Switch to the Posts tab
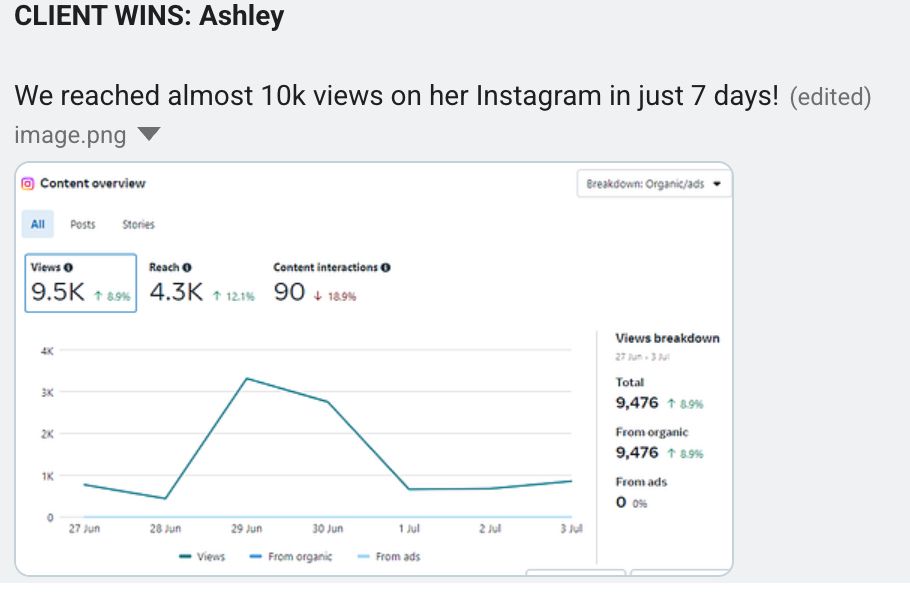Viewport: 910px width, 592px height. 83,225
